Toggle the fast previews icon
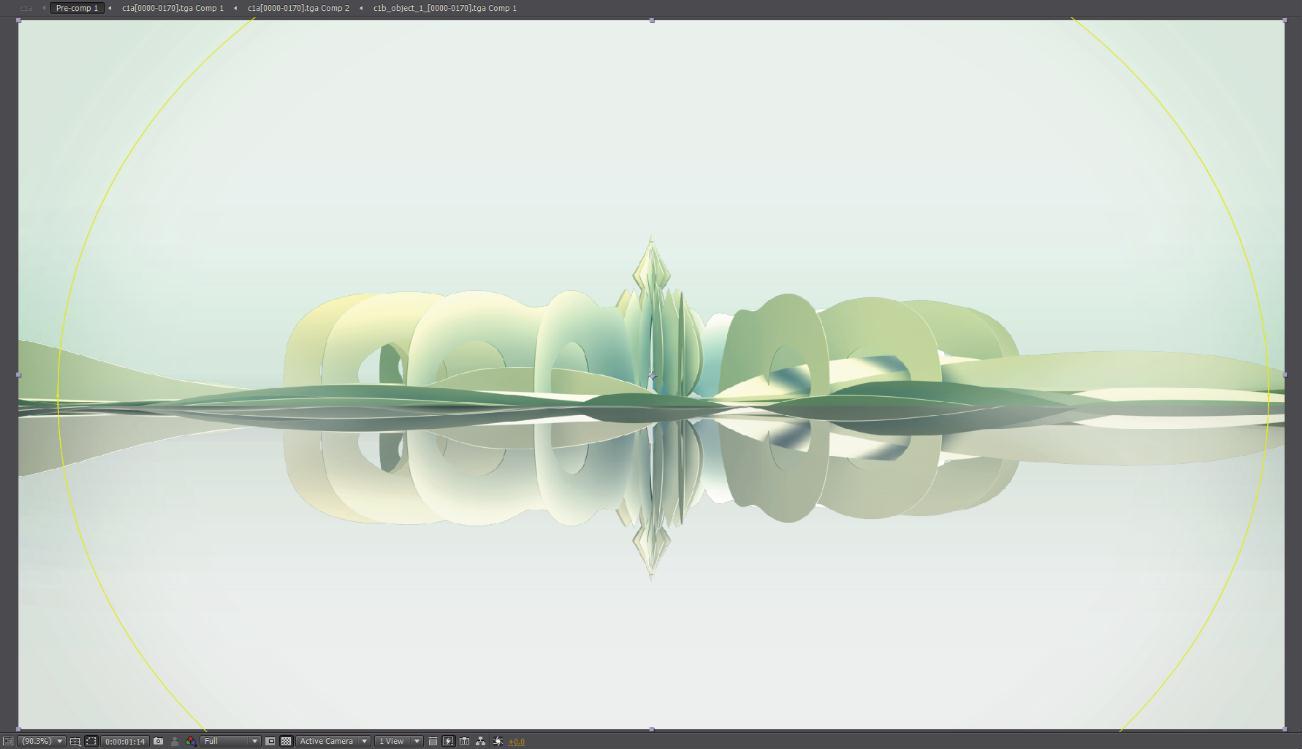 [x=448, y=741]
